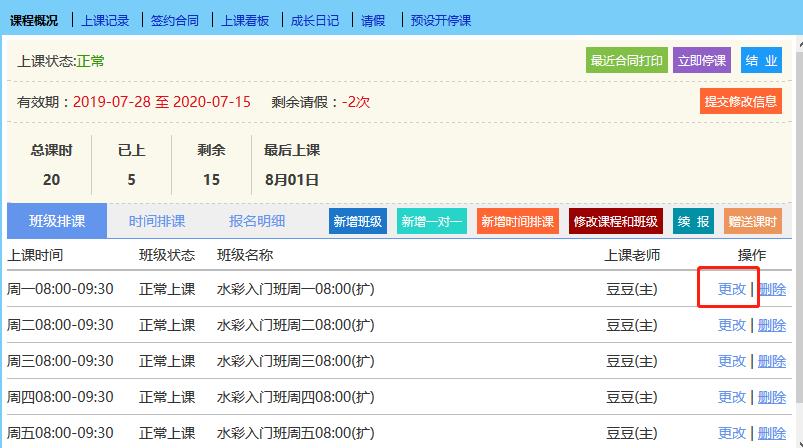
Task: Click the blue 结业 button
Action: (x=761, y=60)
